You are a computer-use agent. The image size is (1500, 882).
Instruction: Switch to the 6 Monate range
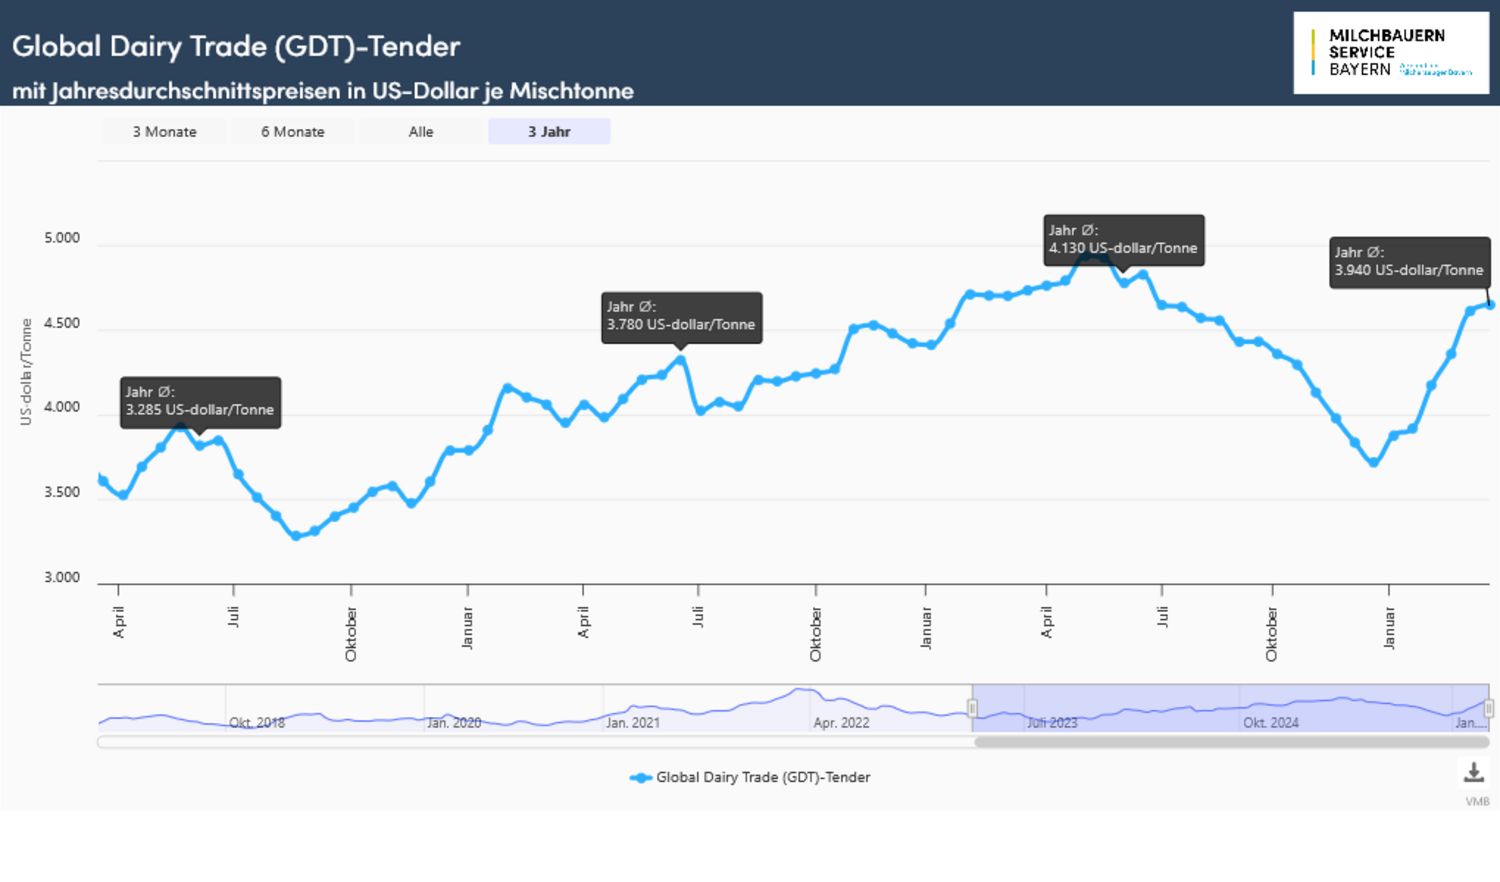[293, 131]
